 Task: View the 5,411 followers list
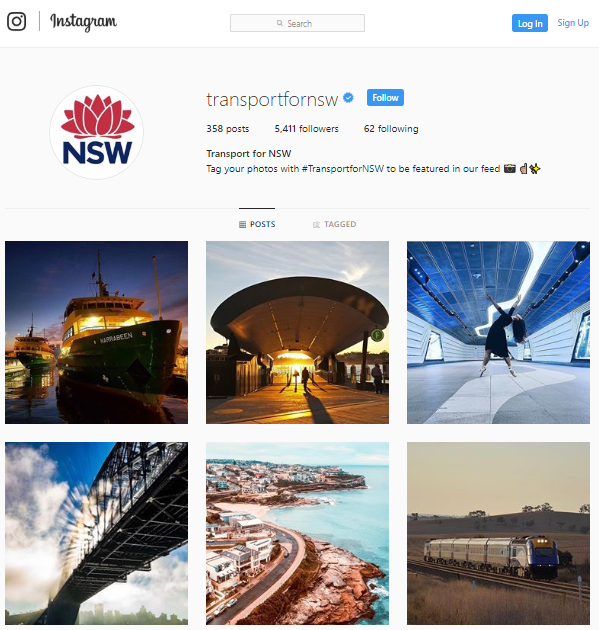coord(307,129)
